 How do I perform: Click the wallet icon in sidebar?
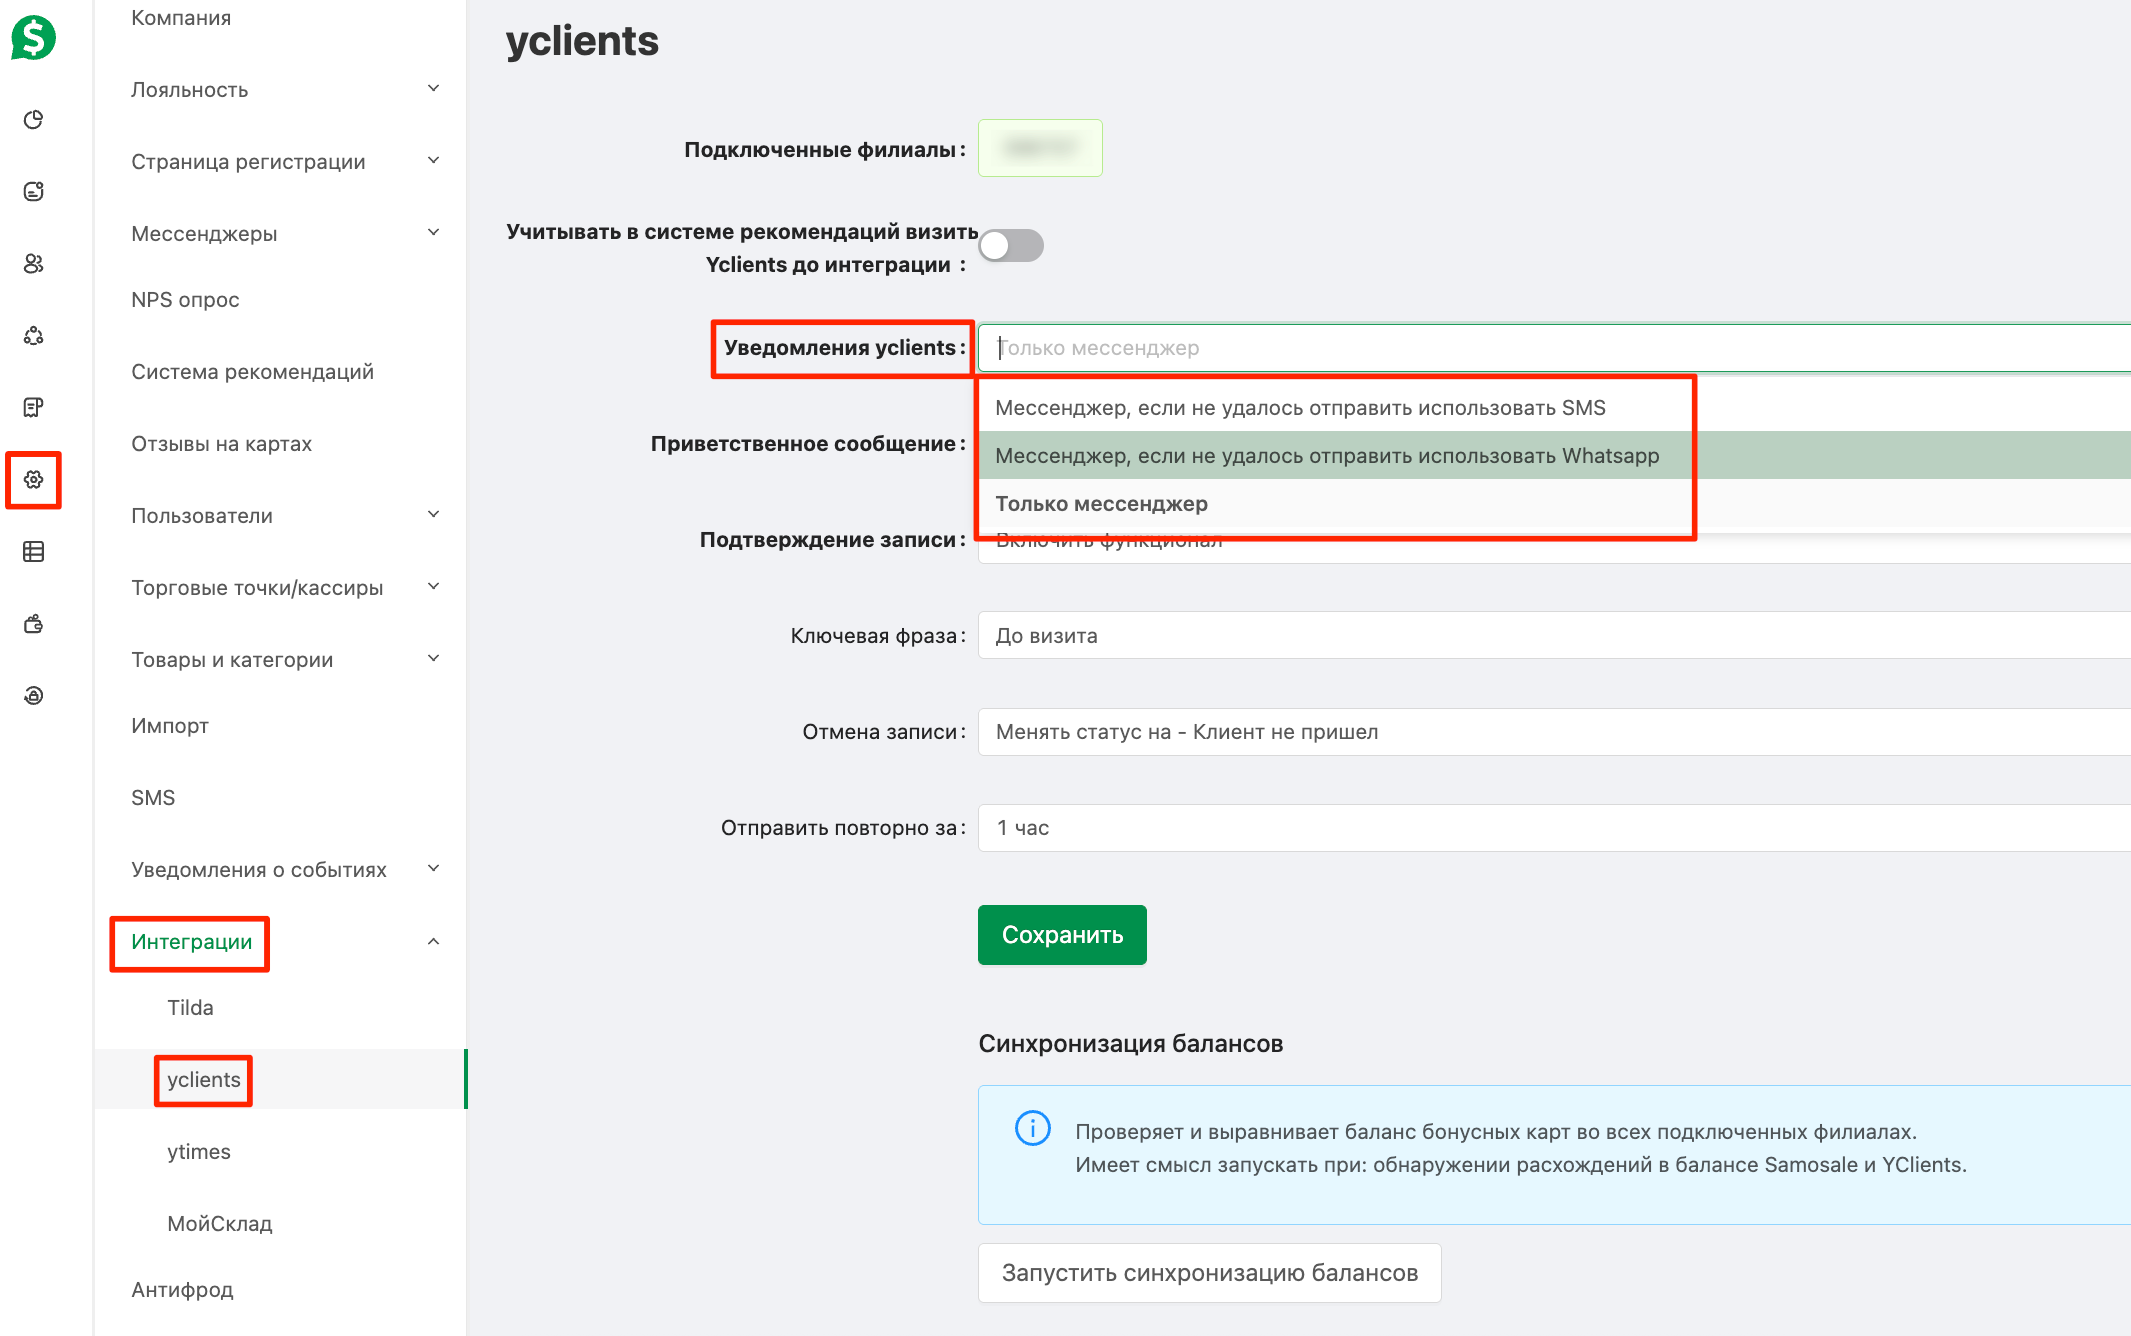(x=33, y=624)
